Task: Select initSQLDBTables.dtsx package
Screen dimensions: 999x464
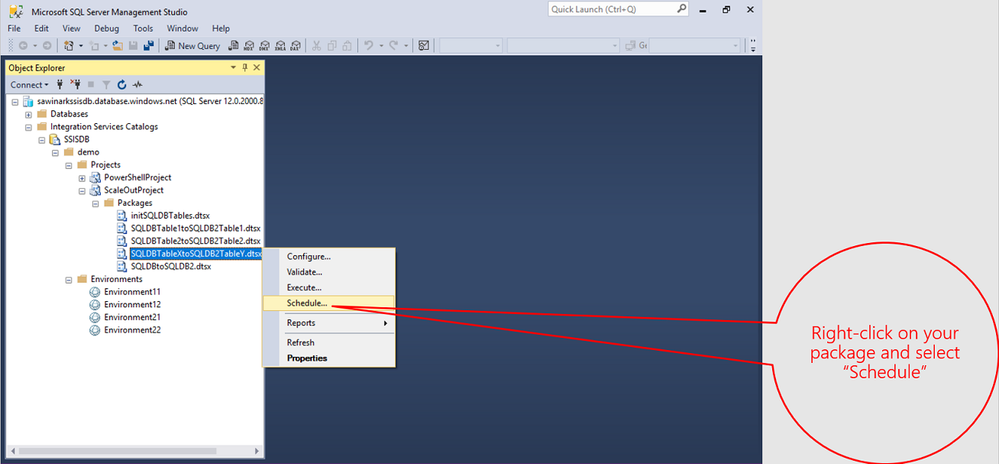Action: pyautogui.click(x=170, y=216)
